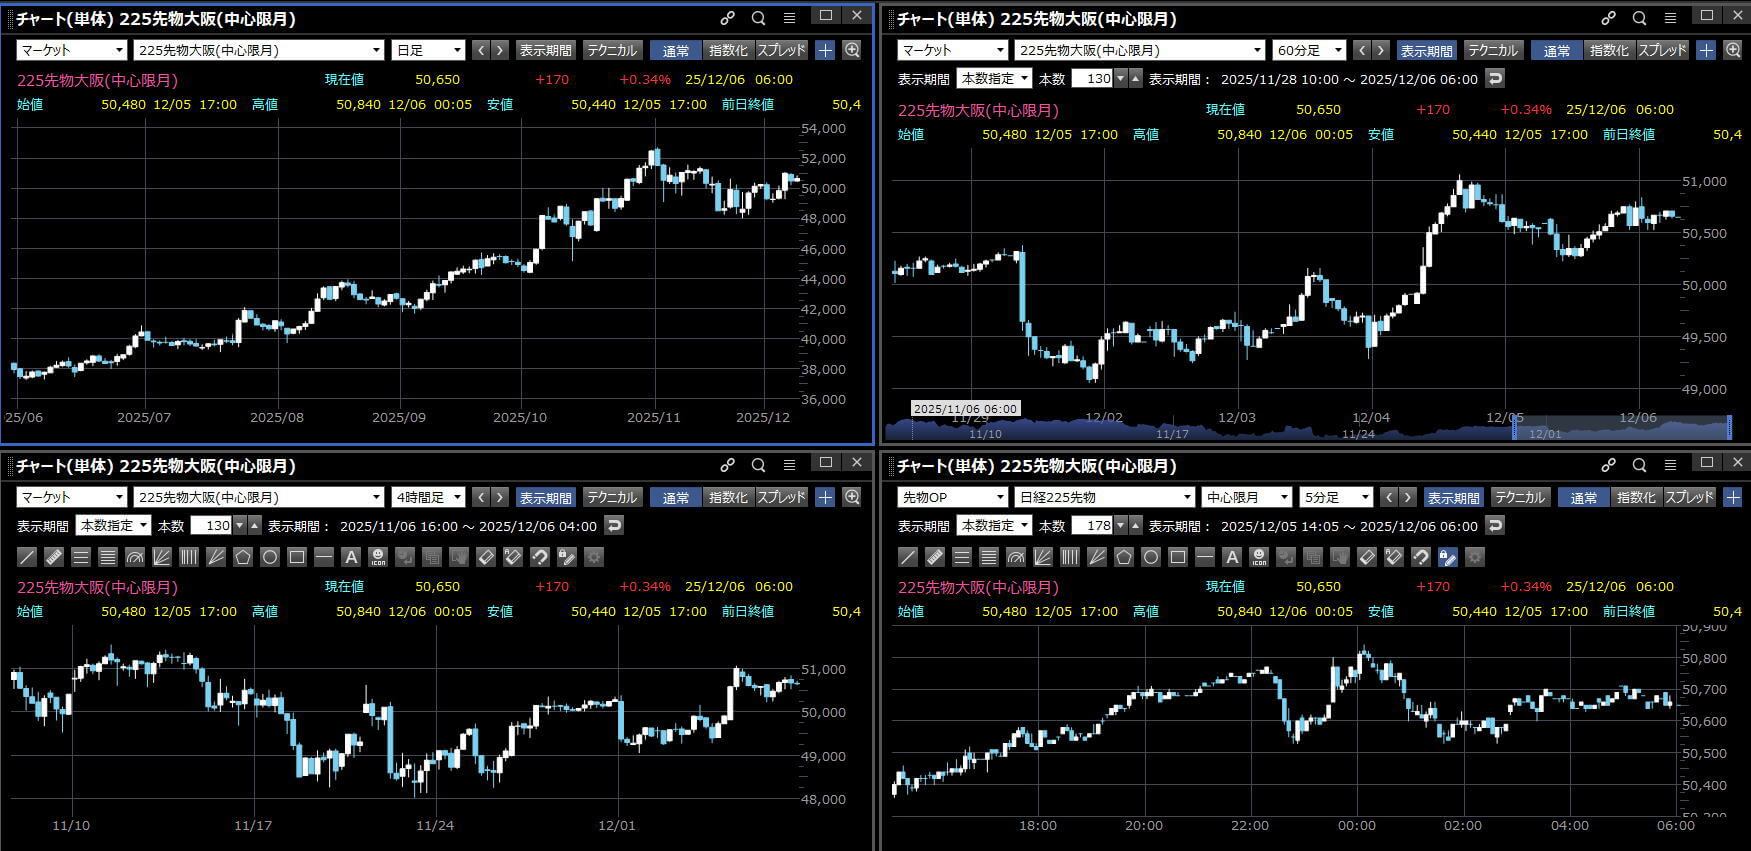The image size is (1751, 851).
Task: Open the 本数指定 dropdown in 4時間足 chart
Action: click(114, 525)
